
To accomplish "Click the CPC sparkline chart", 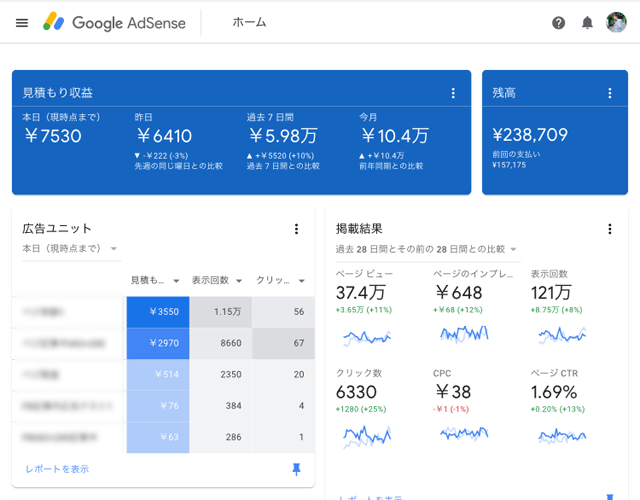I will tap(464, 433).
